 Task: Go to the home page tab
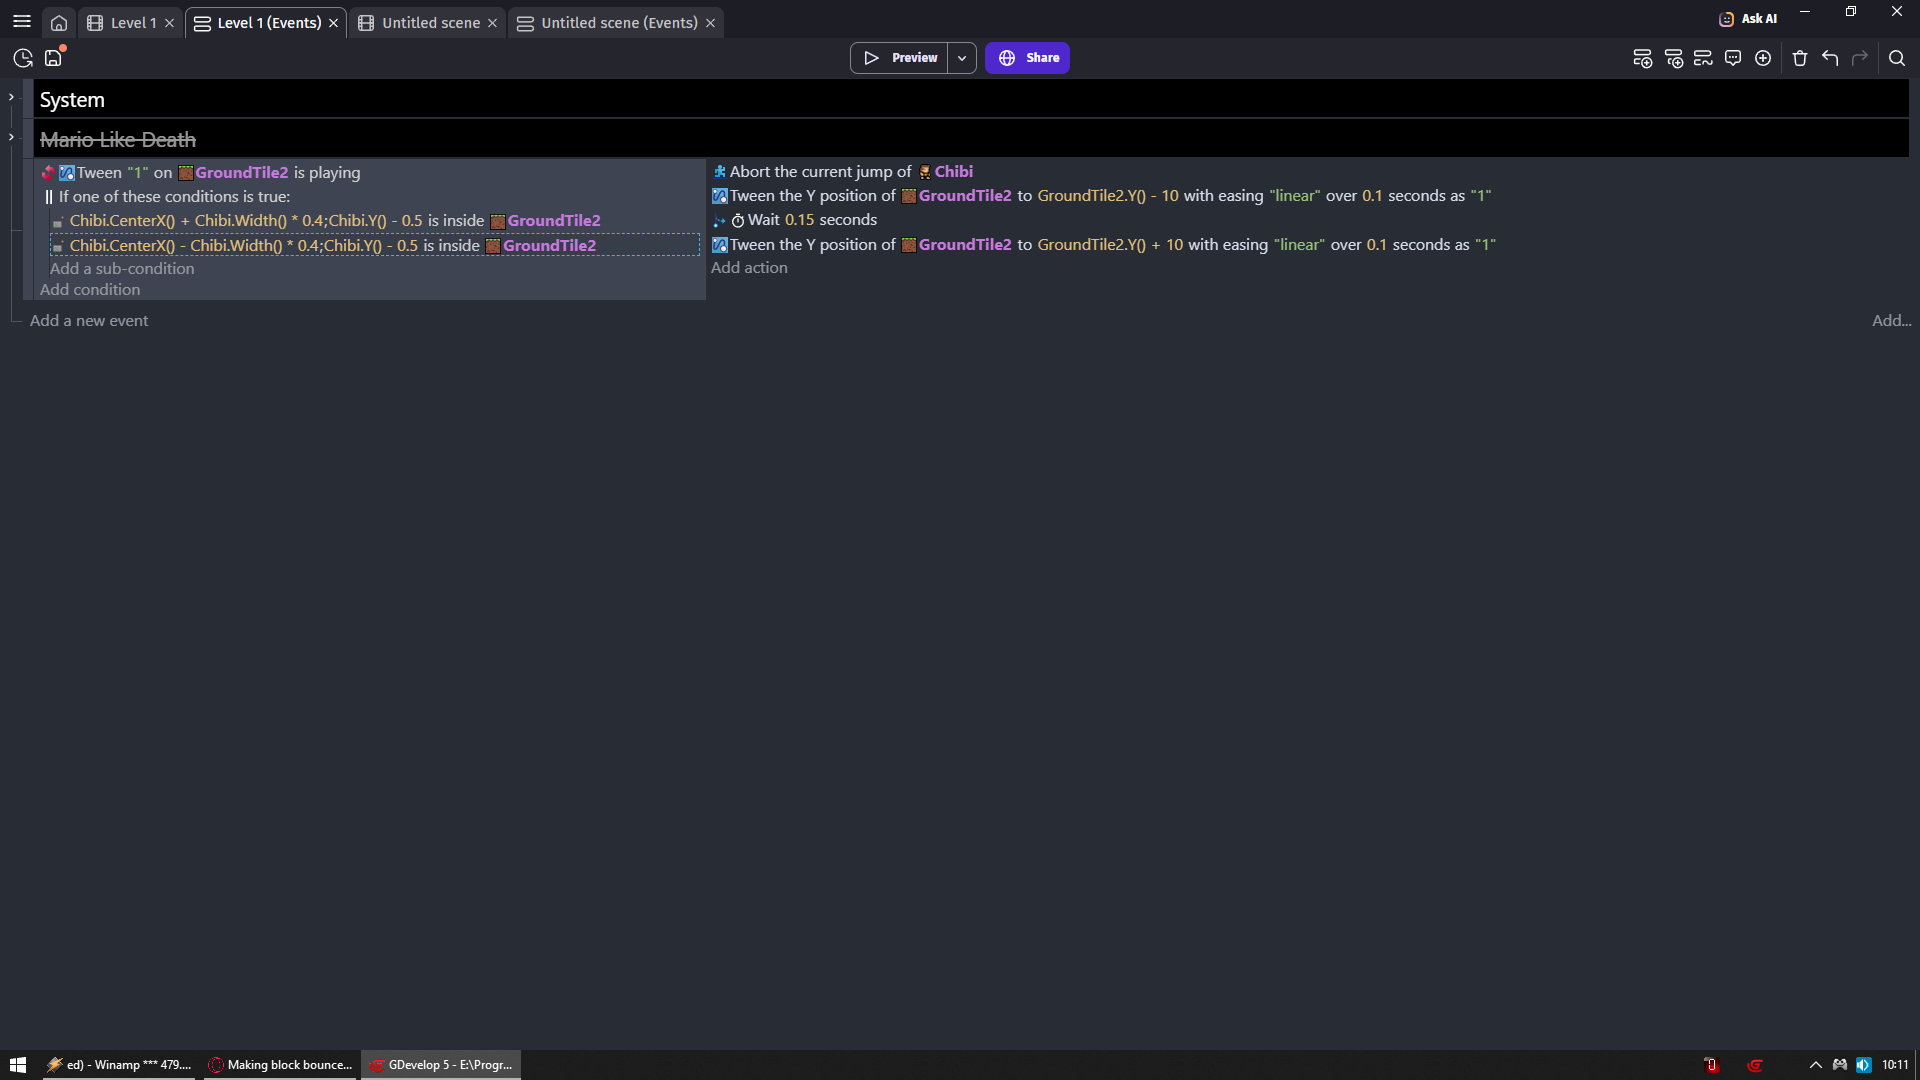pos(59,23)
